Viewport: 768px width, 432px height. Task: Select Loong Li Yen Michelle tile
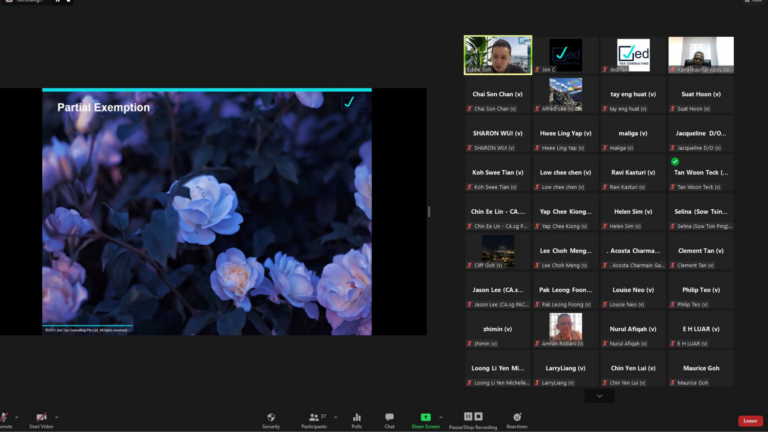click(x=498, y=368)
